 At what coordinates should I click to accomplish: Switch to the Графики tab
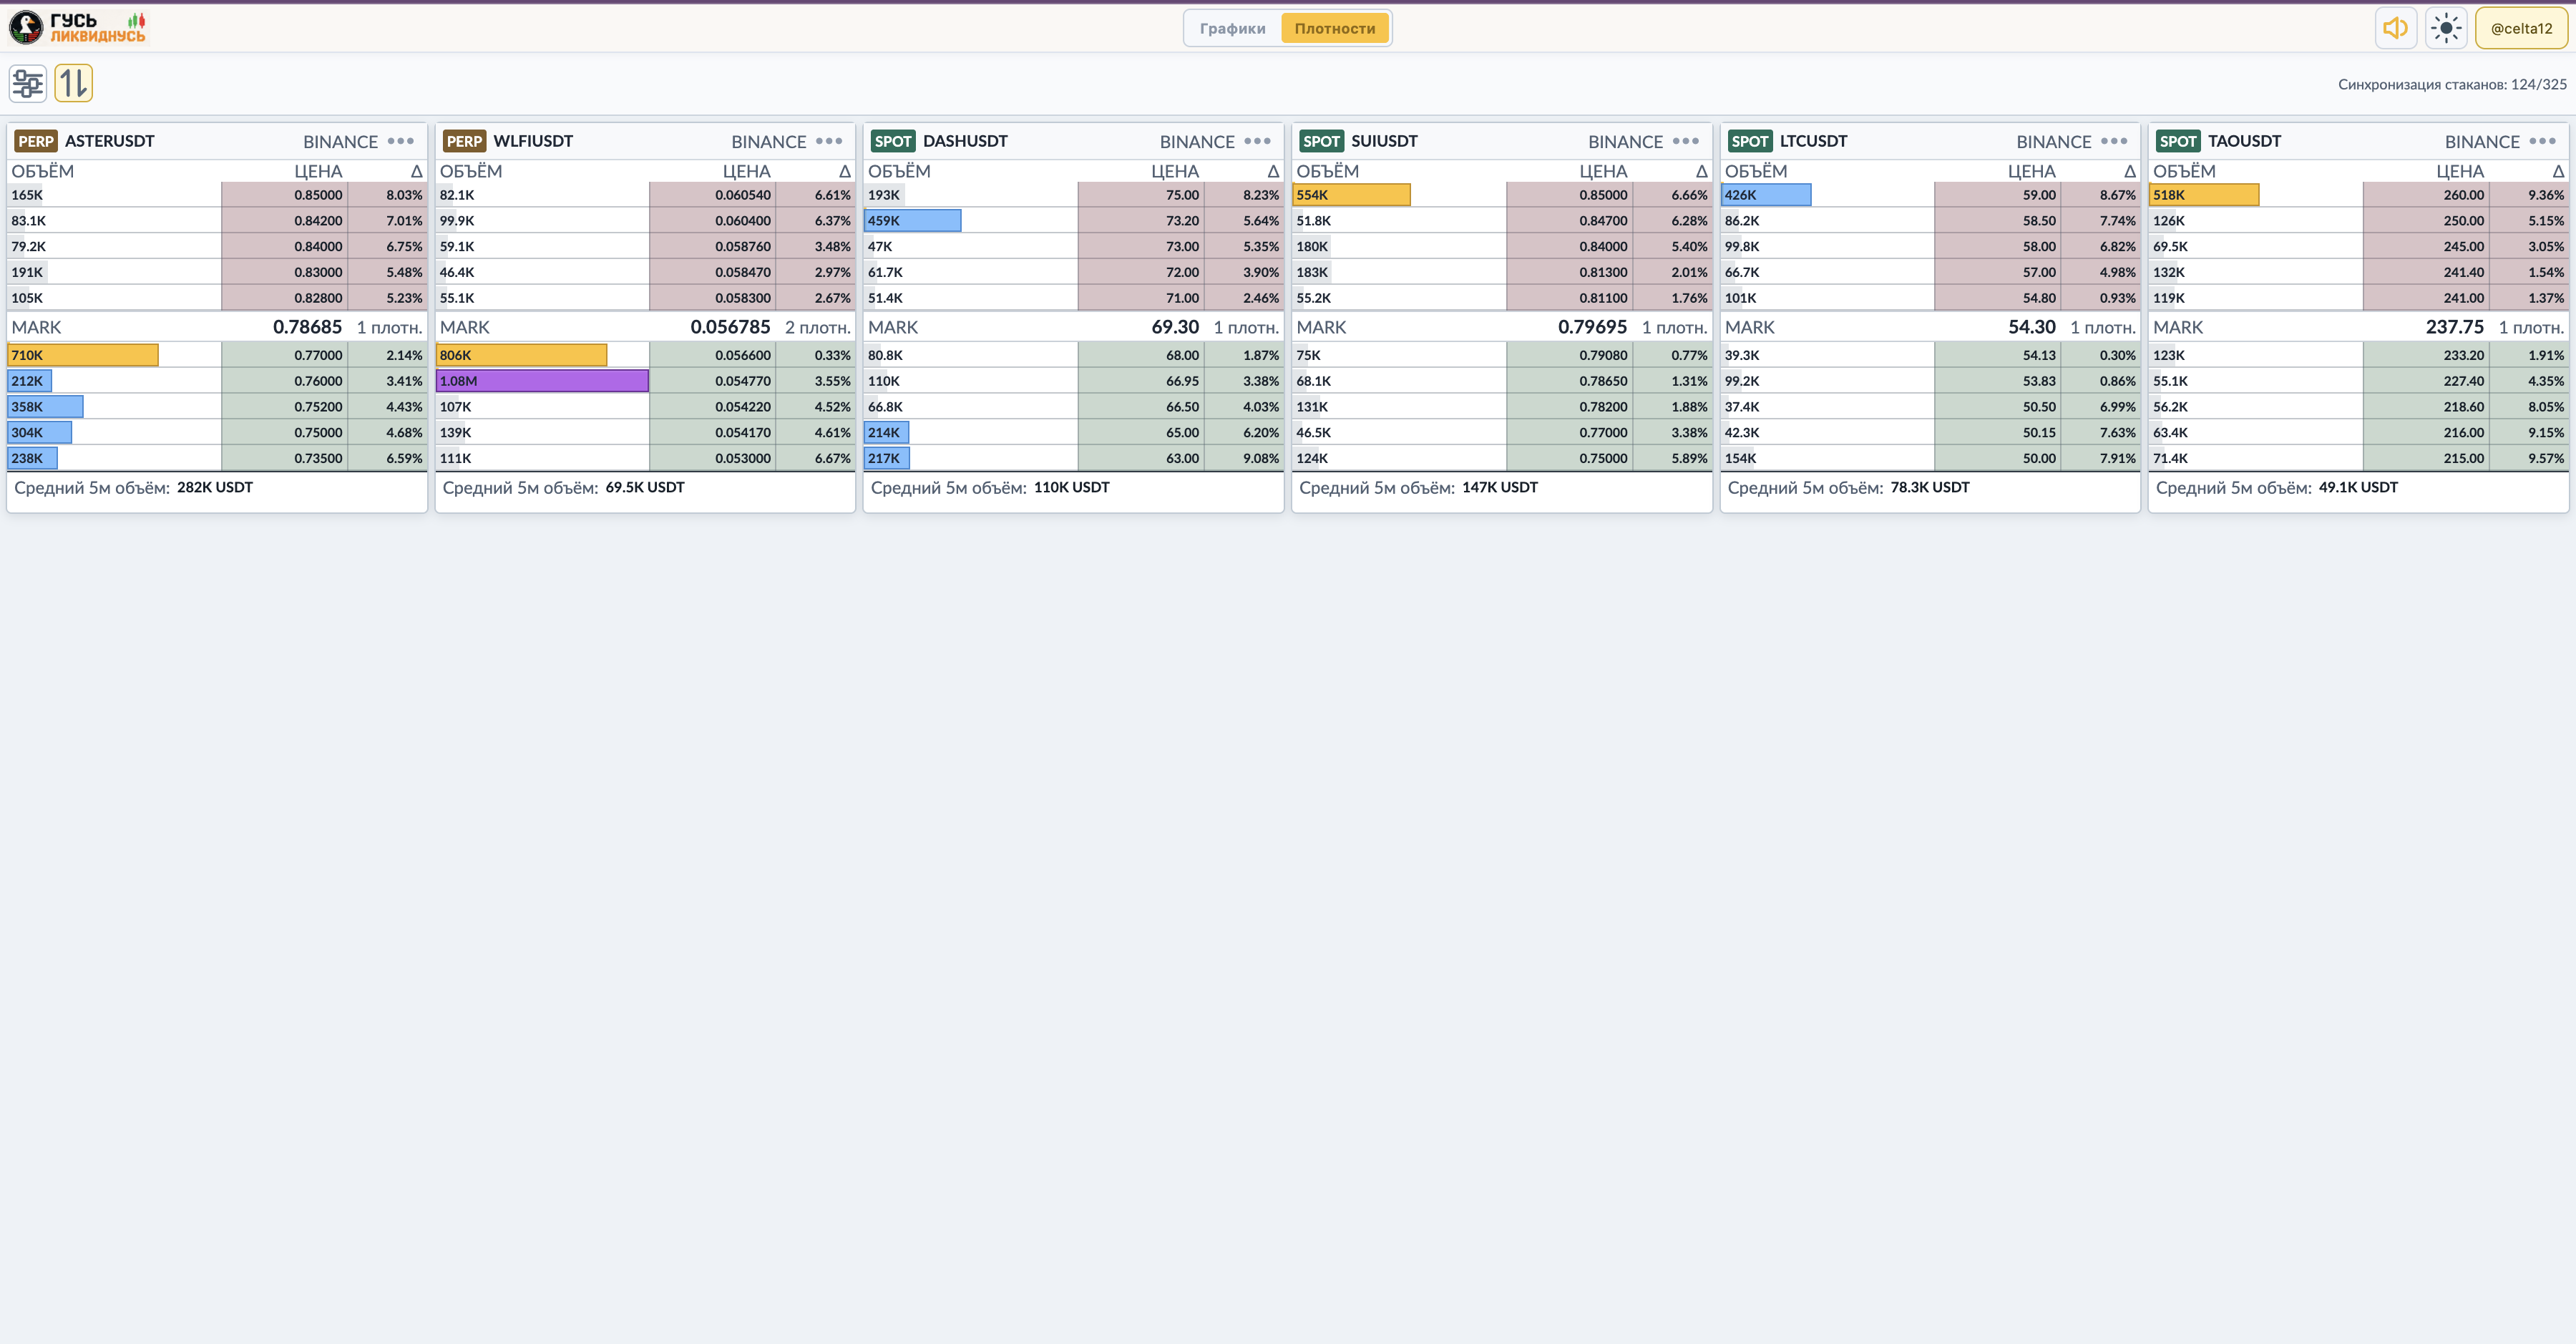[1232, 28]
